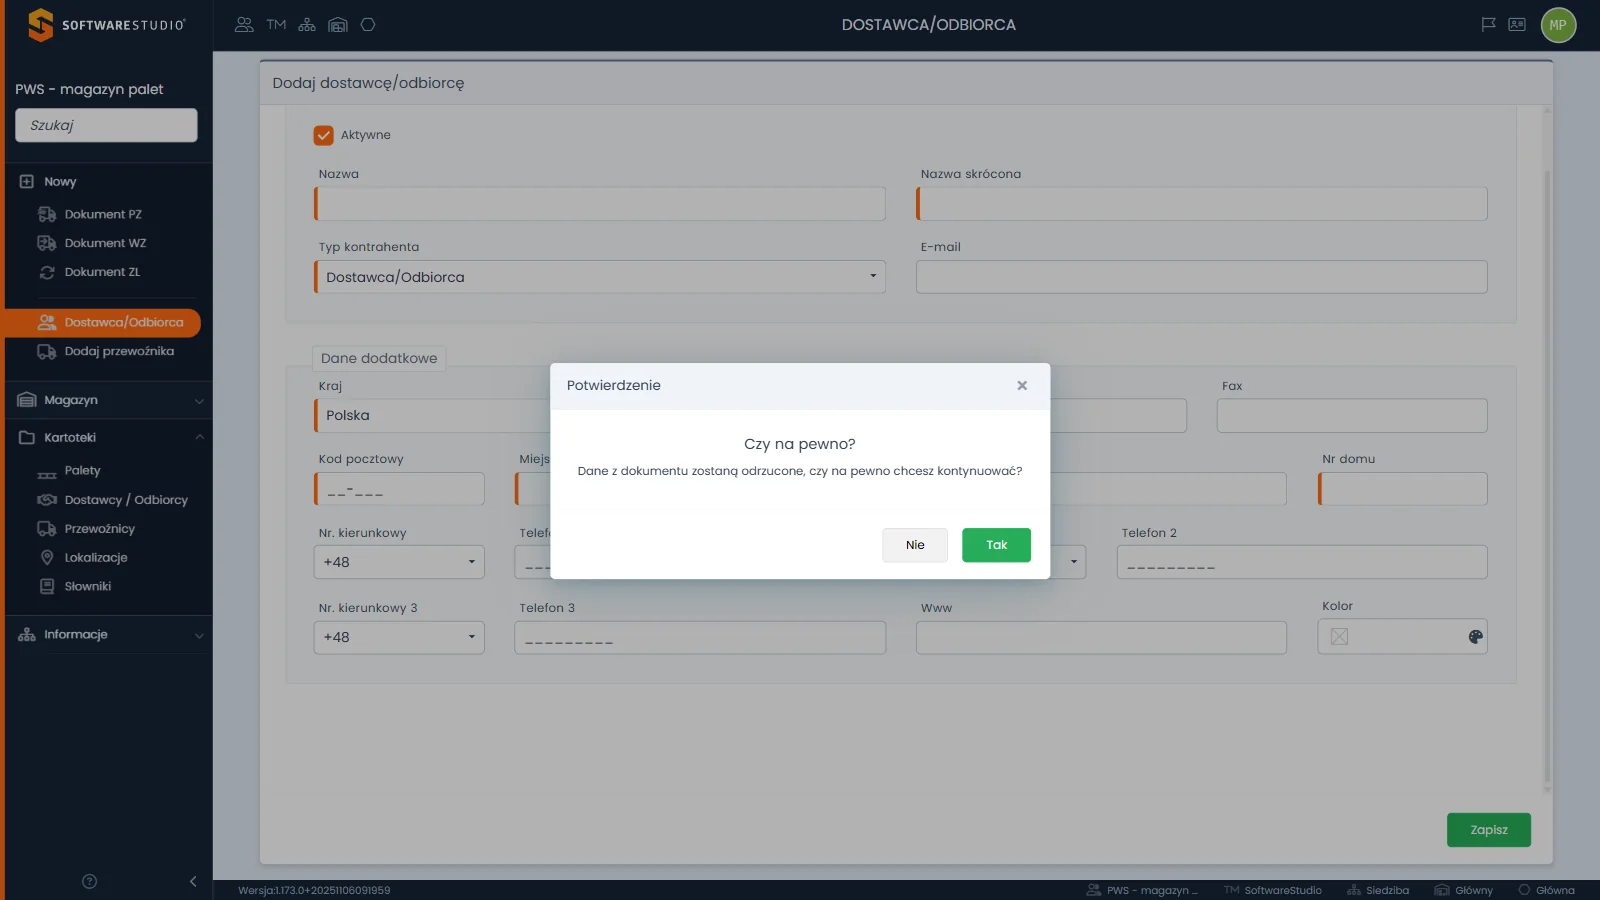Toggle the Aktywne checkbox

[323, 135]
